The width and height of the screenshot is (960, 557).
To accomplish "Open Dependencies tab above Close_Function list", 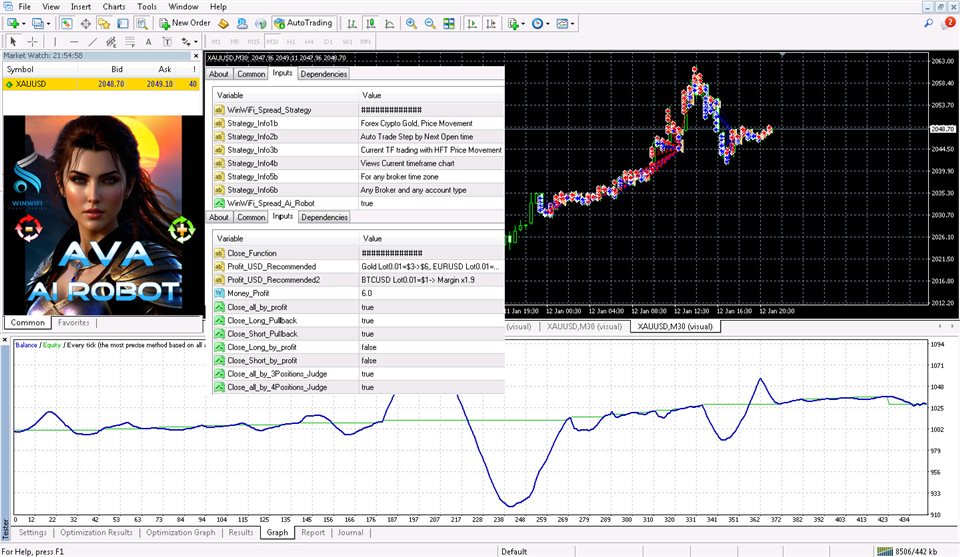I will coord(324,217).
